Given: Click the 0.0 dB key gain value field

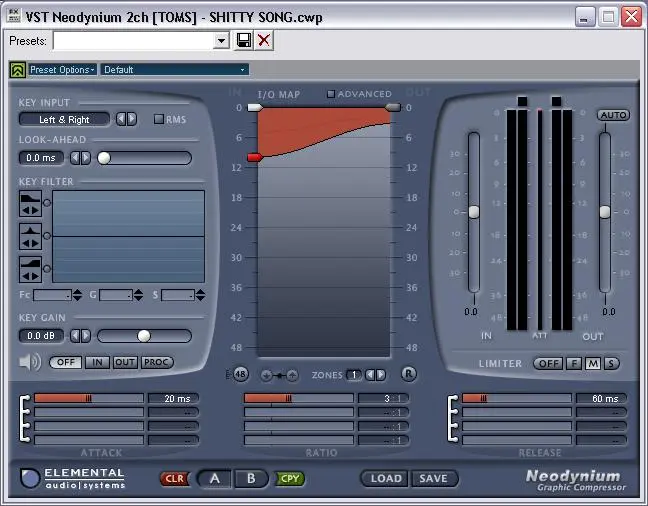Looking at the screenshot, I should click(x=41, y=336).
